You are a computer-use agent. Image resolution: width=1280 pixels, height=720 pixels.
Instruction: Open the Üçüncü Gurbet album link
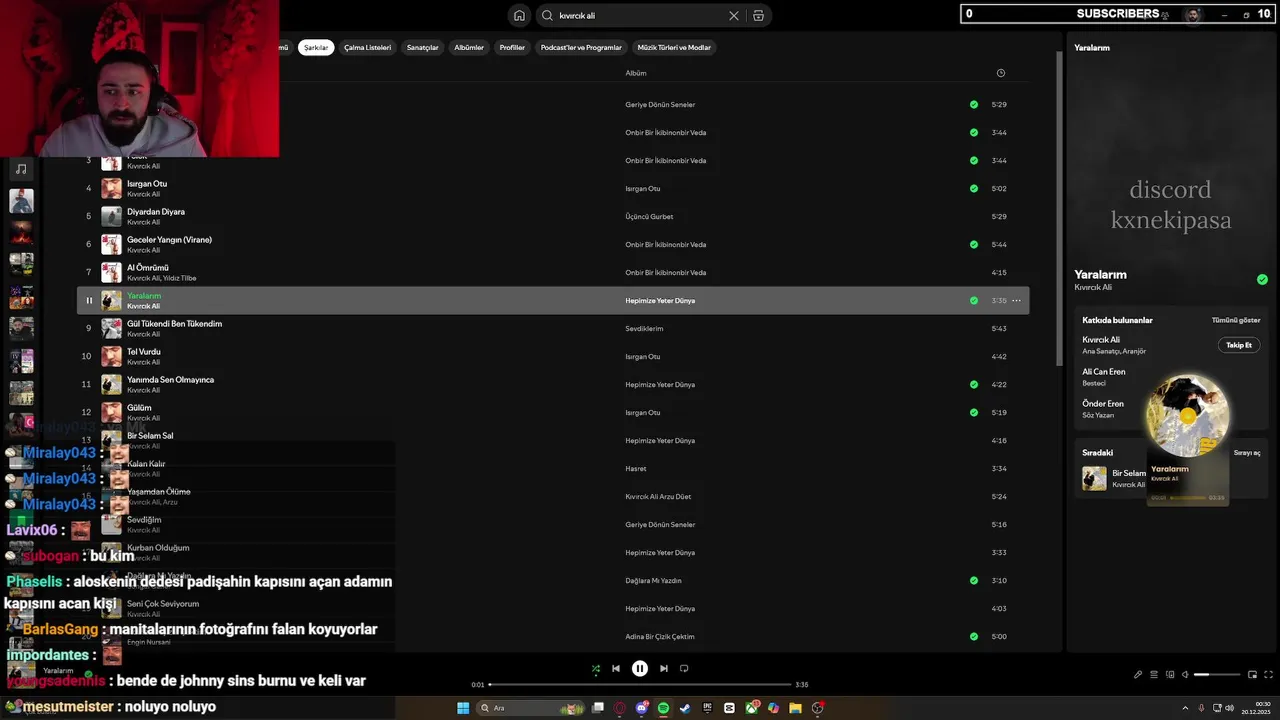click(649, 216)
